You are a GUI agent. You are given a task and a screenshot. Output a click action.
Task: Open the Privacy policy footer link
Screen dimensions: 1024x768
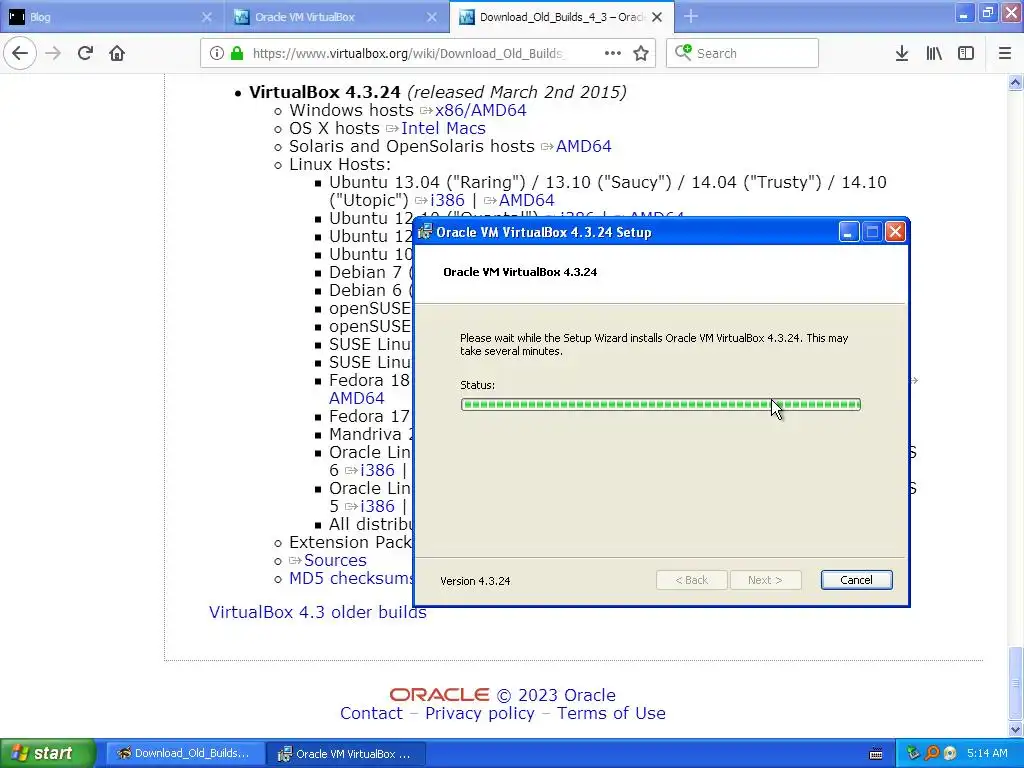[479, 713]
